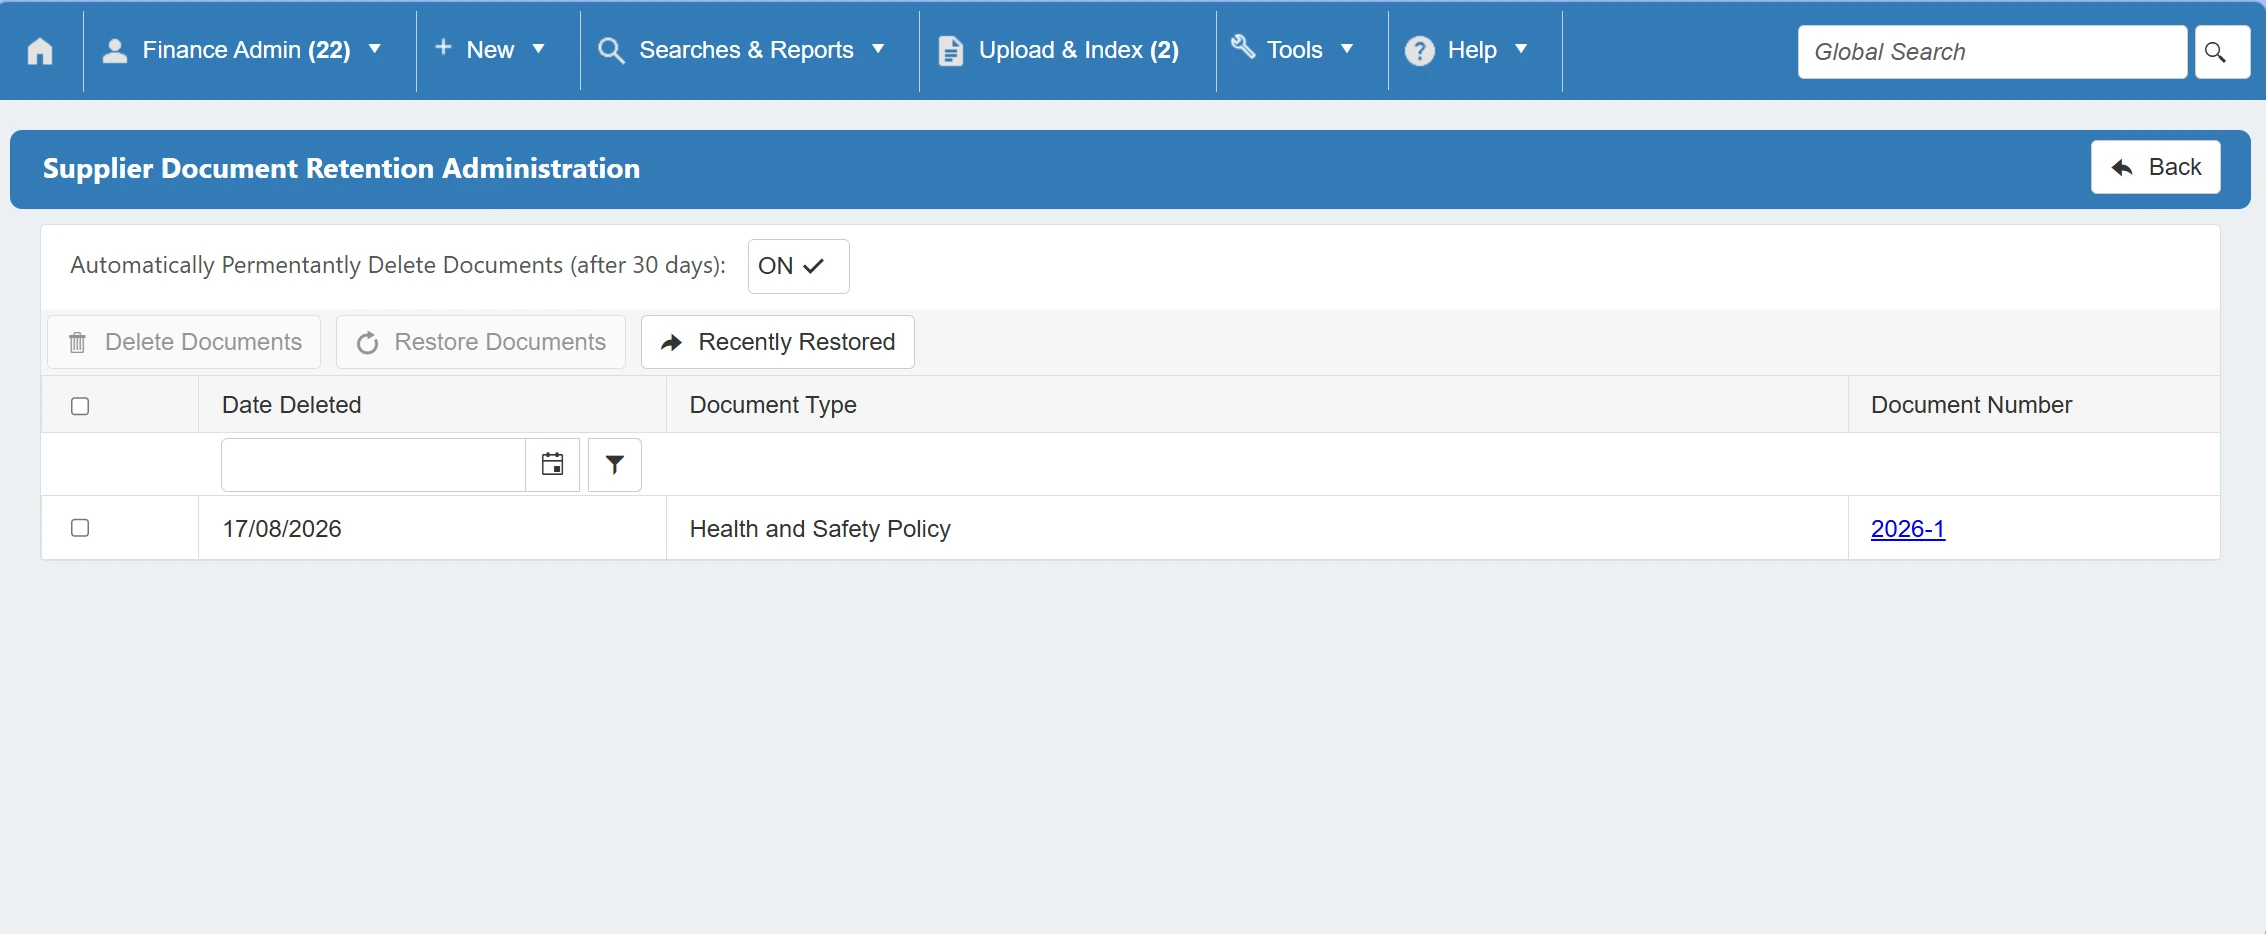Click the Back button
This screenshot has height=934, width=2266.
tap(2155, 167)
